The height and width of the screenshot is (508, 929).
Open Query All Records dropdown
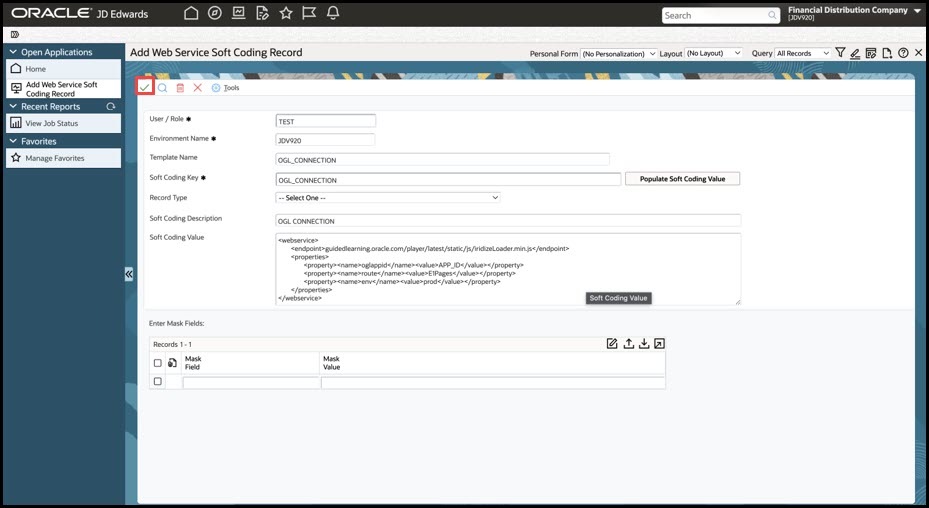803,53
